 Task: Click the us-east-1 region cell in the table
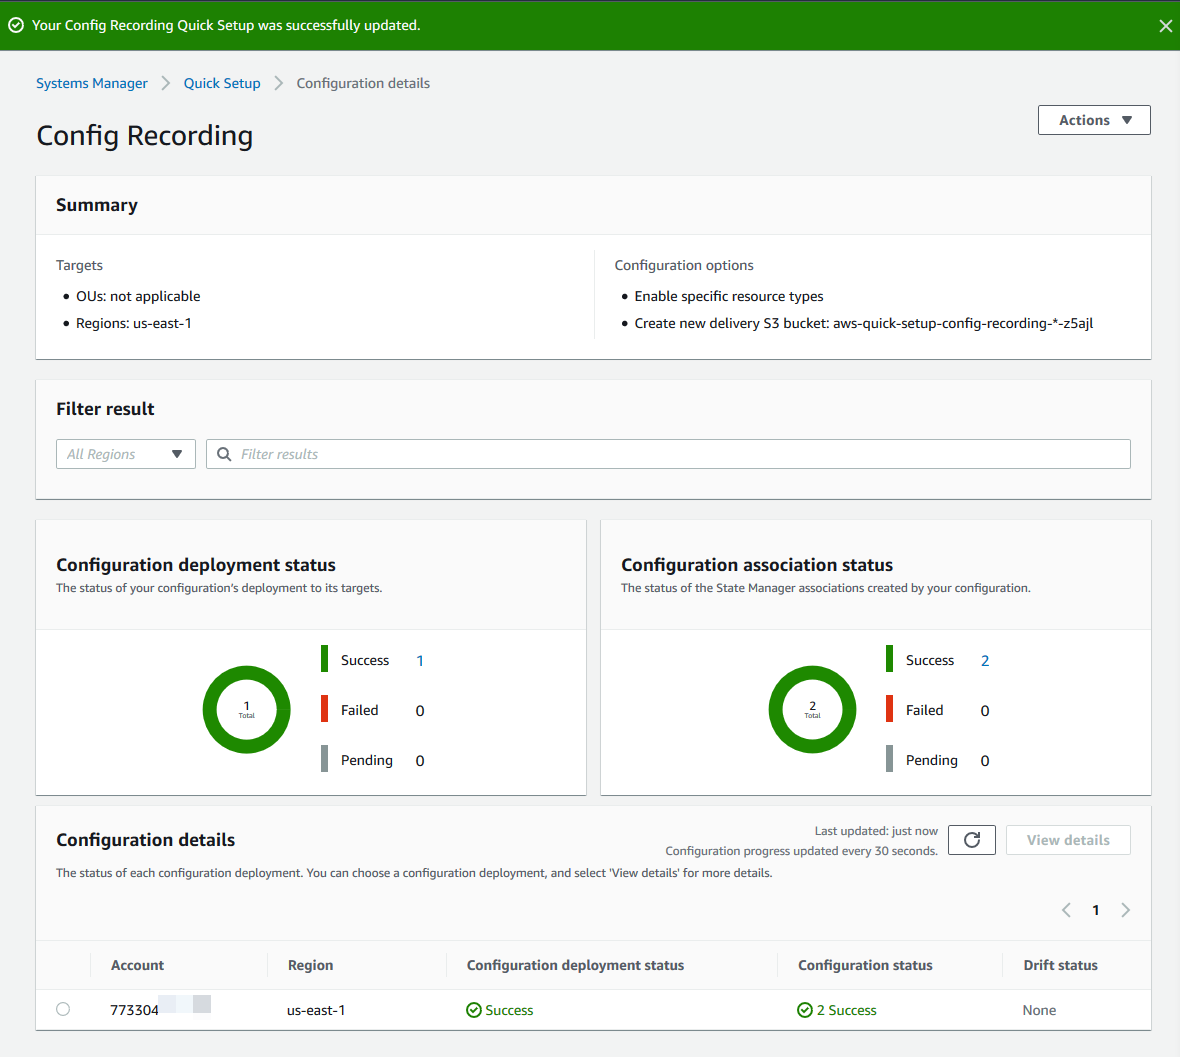pos(316,1010)
